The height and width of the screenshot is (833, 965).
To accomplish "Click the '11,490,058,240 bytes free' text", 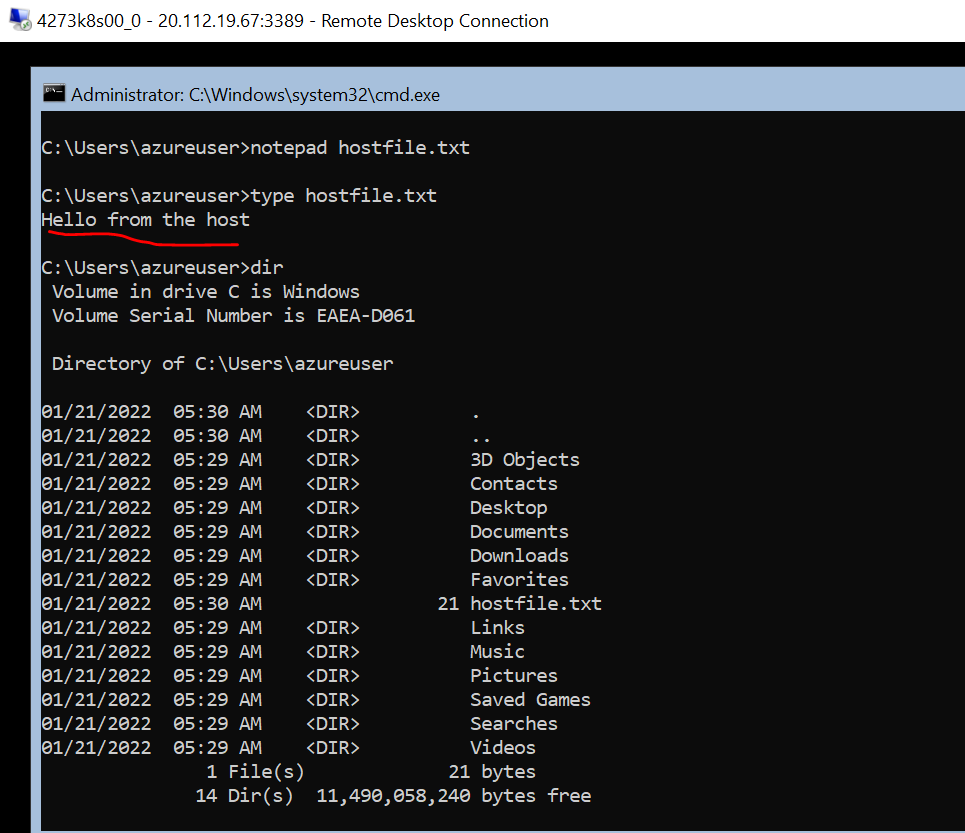I will point(453,796).
